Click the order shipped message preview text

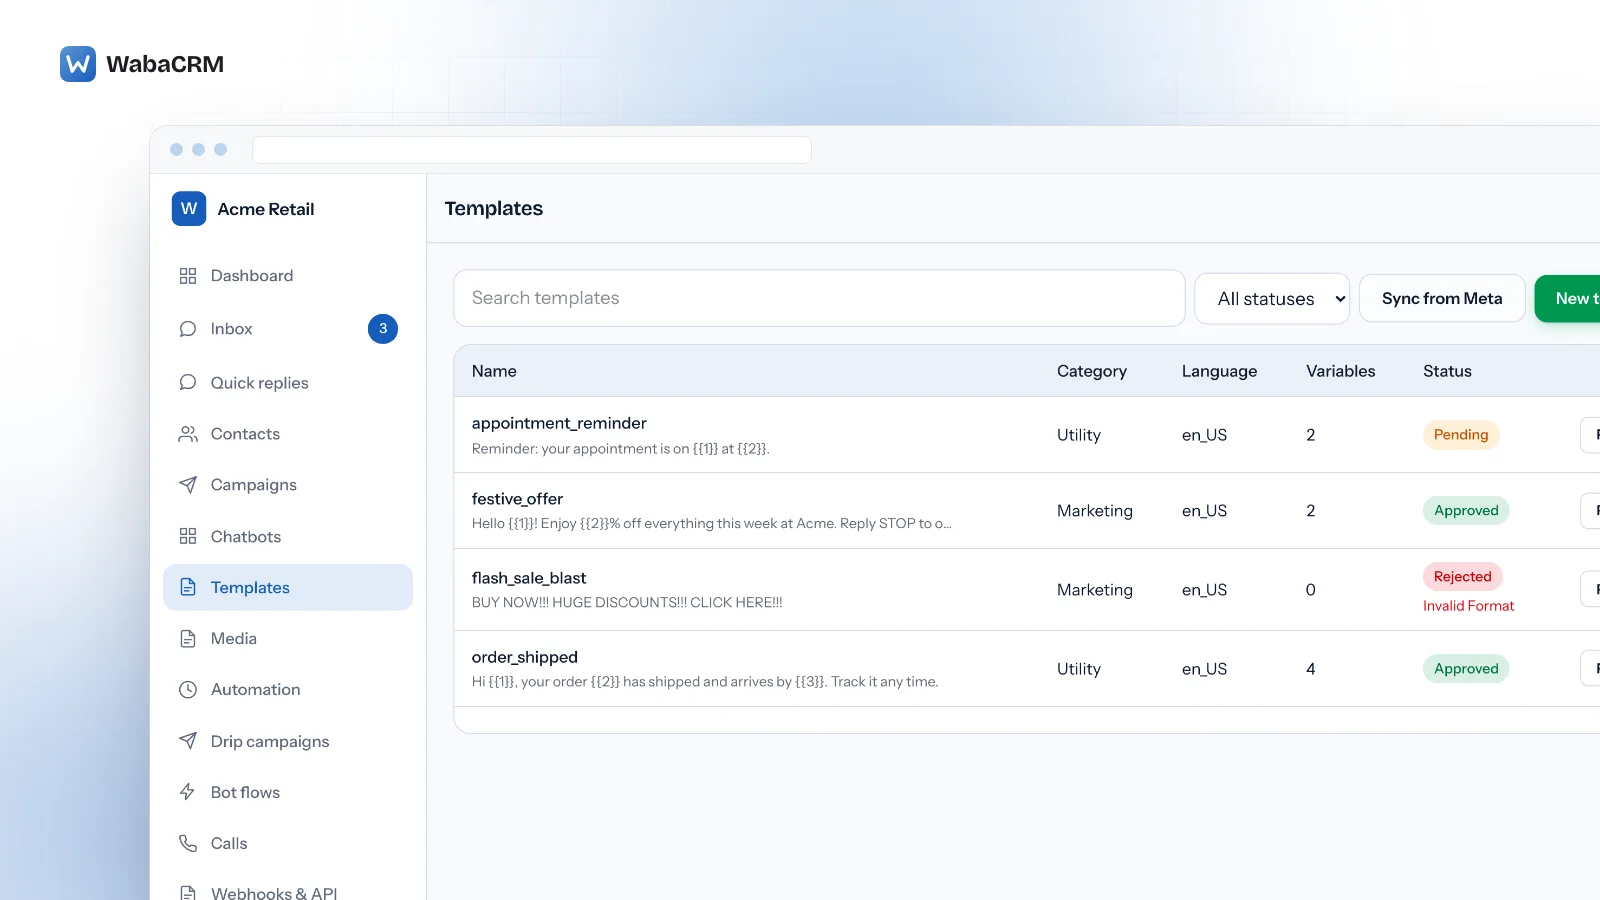click(x=705, y=682)
